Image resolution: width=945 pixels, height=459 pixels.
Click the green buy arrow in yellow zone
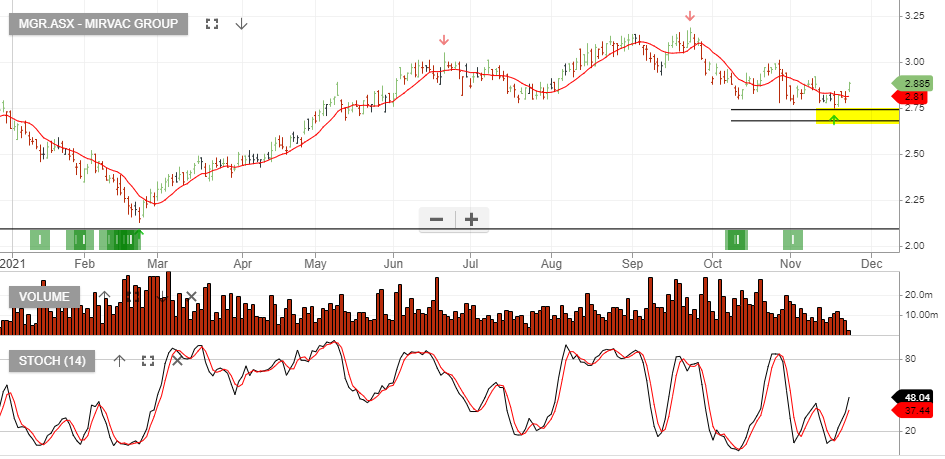click(x=833, y=119)
